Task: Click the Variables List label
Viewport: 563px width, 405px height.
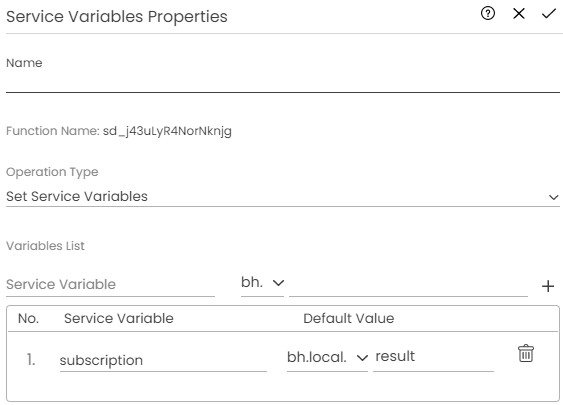Action: pyautogui.click(x=45, y=246)
